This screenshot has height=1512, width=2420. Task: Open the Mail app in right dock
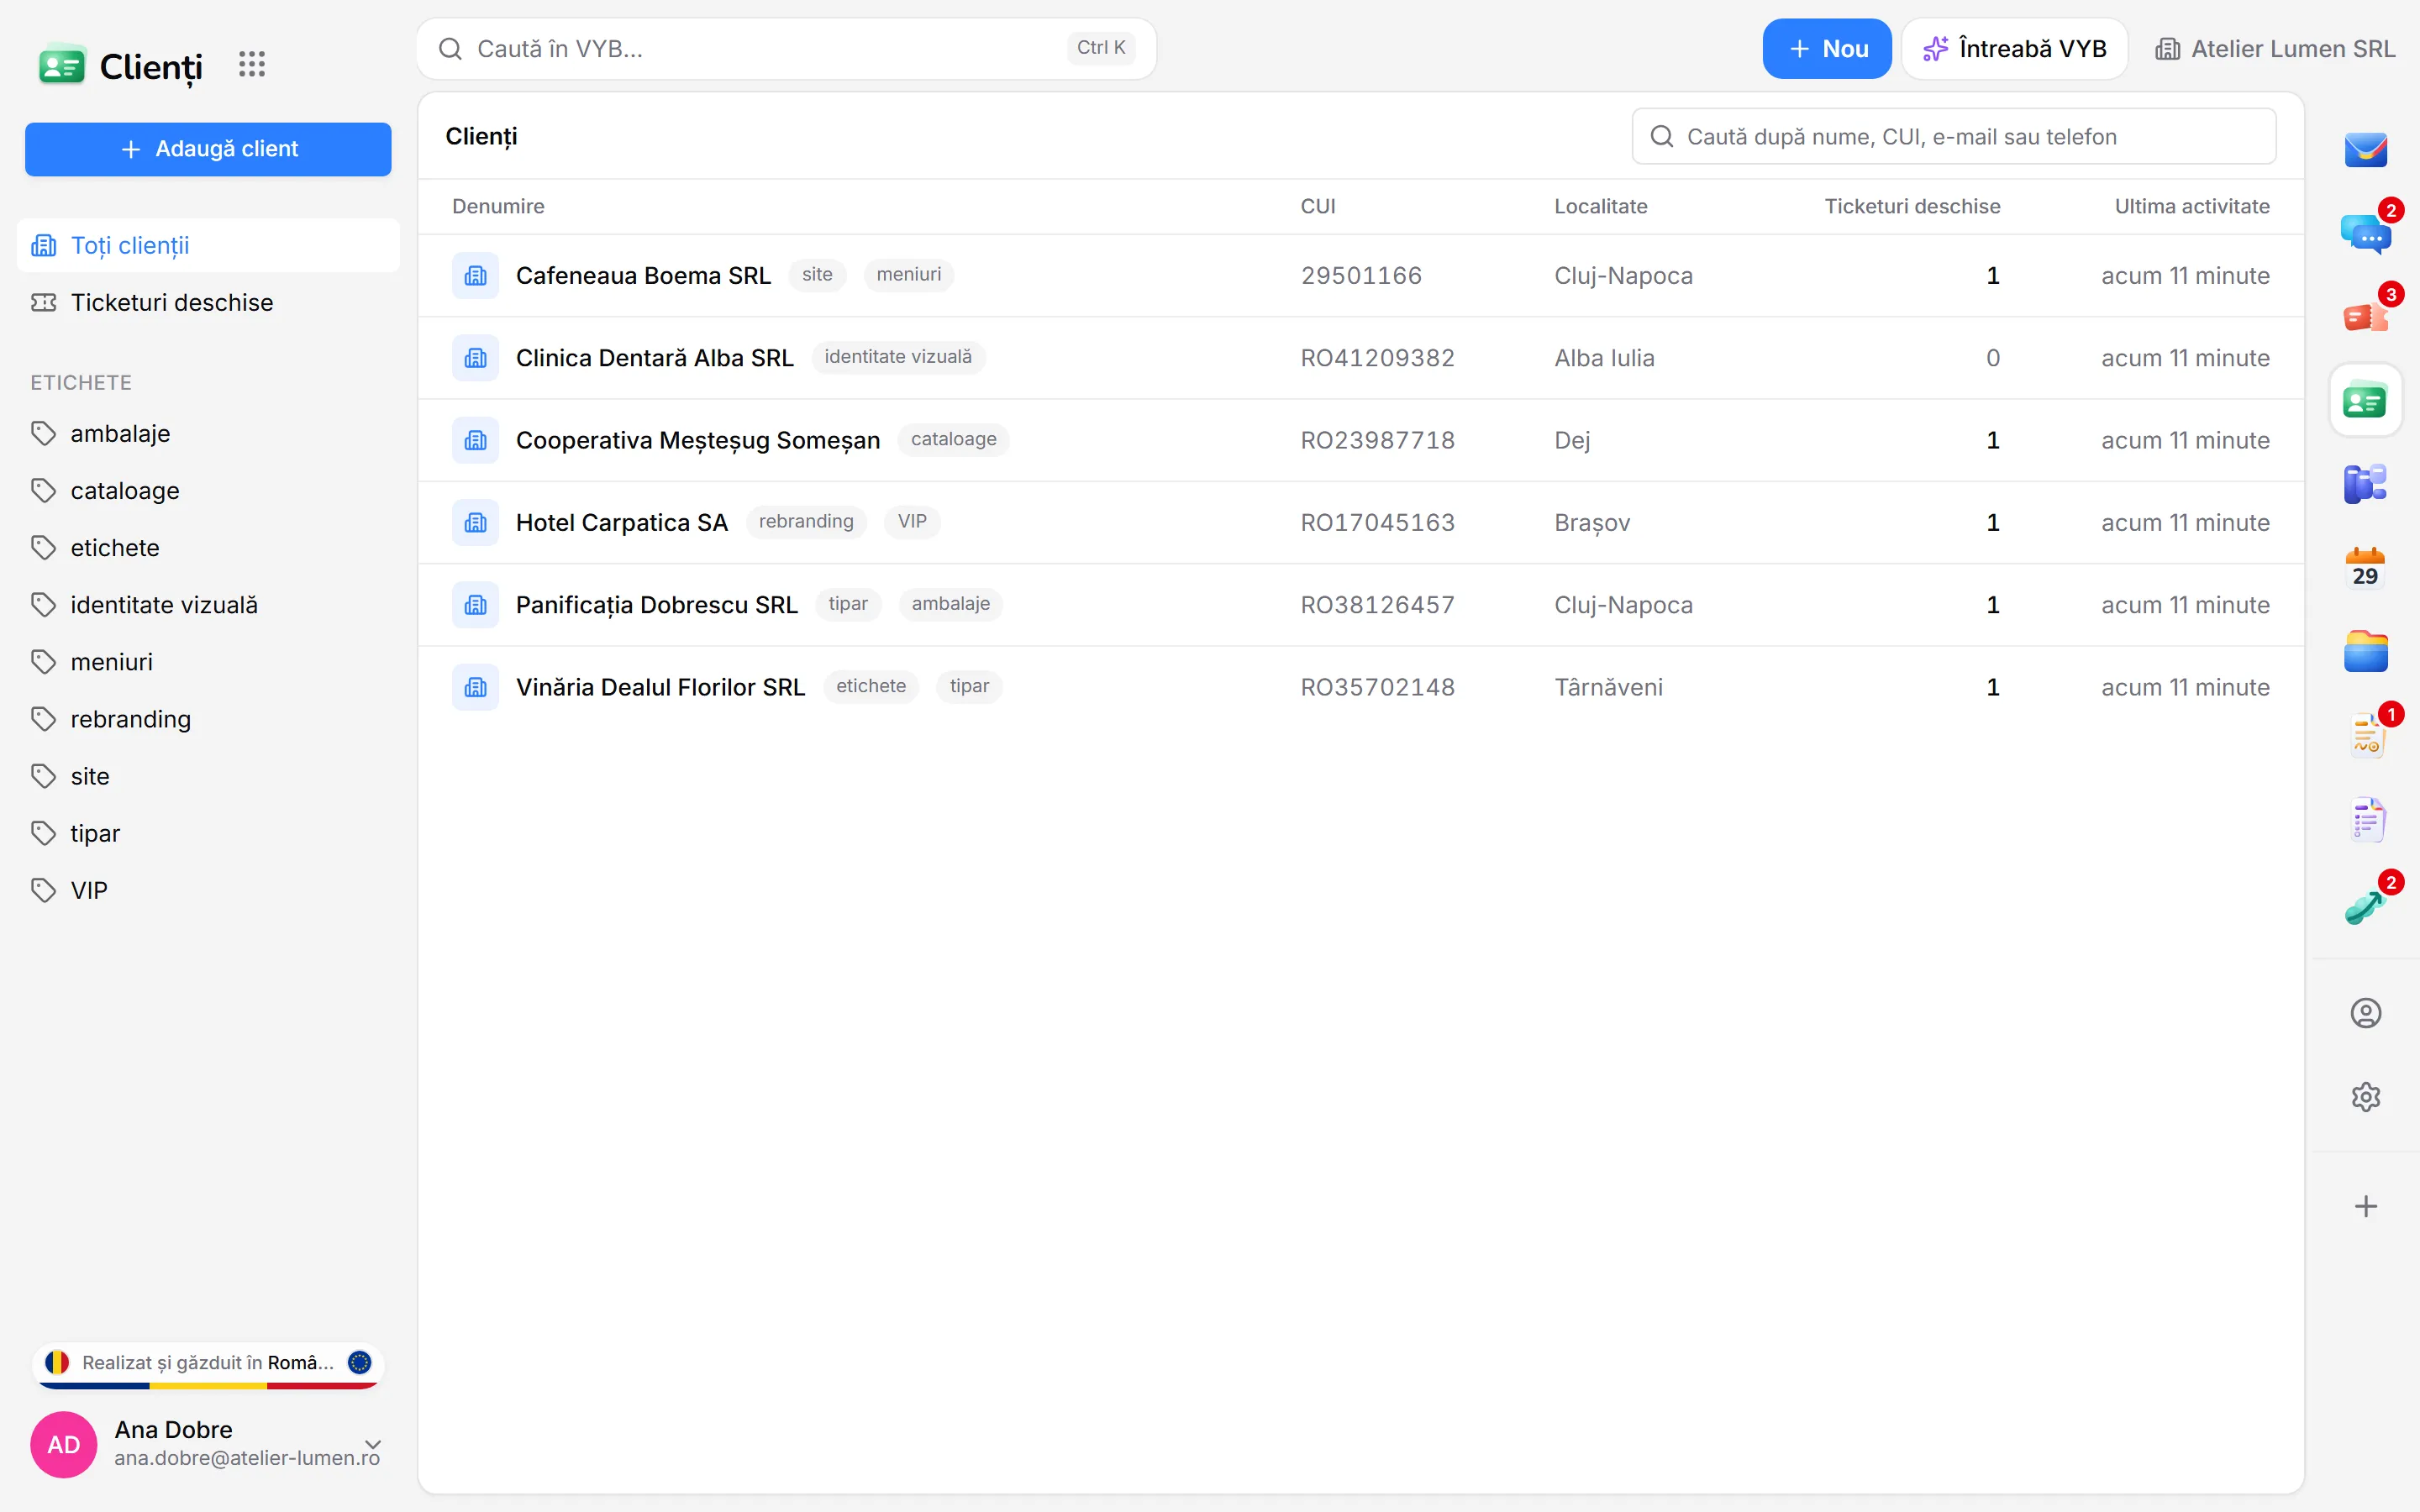click(2365, 150)
